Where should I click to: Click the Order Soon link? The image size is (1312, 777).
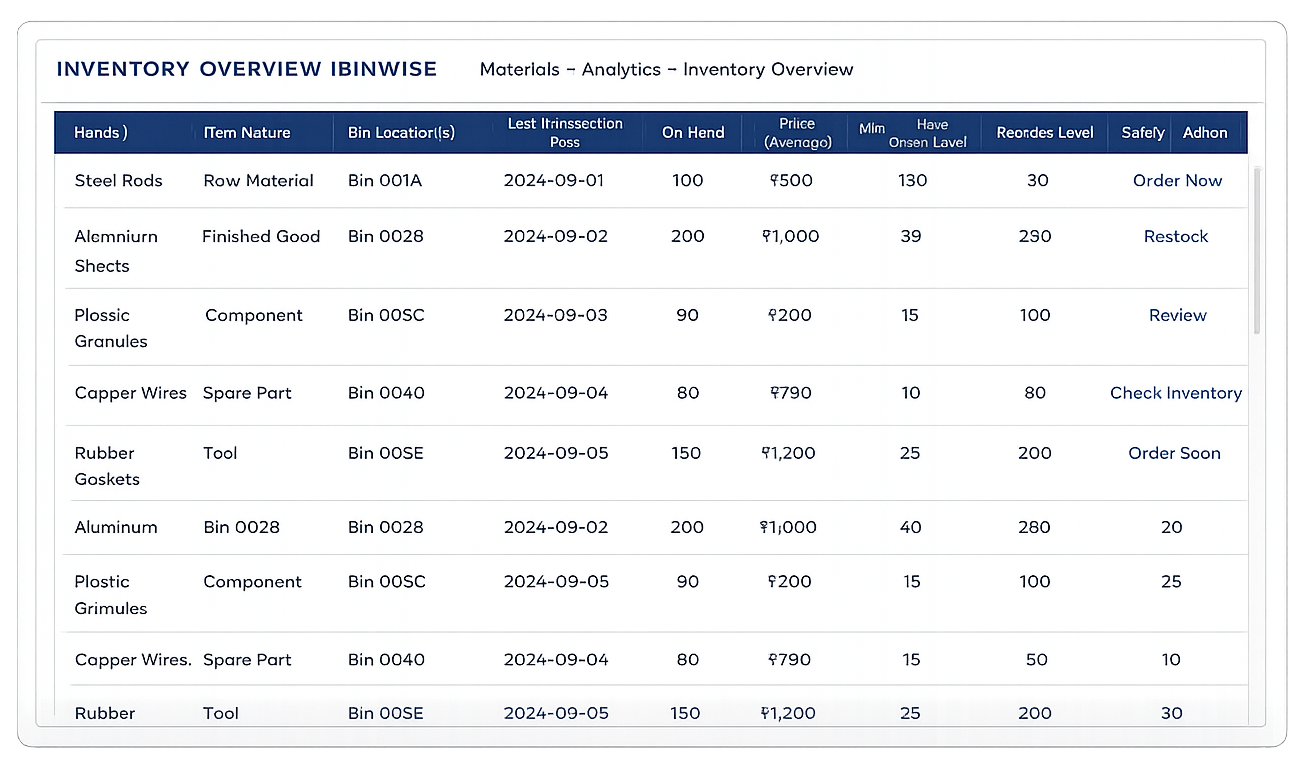[1174, 453]
